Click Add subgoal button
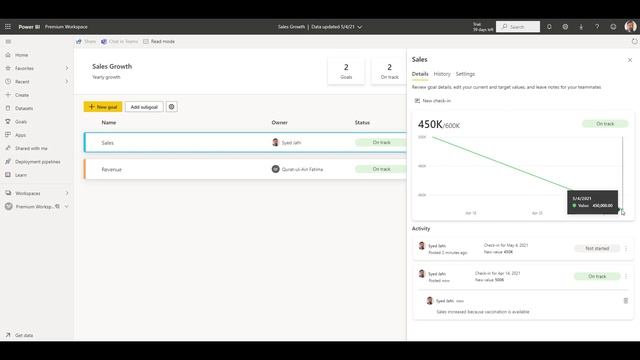Image resolution: width=640 pixels, height=360 pixels. point(144,107)
